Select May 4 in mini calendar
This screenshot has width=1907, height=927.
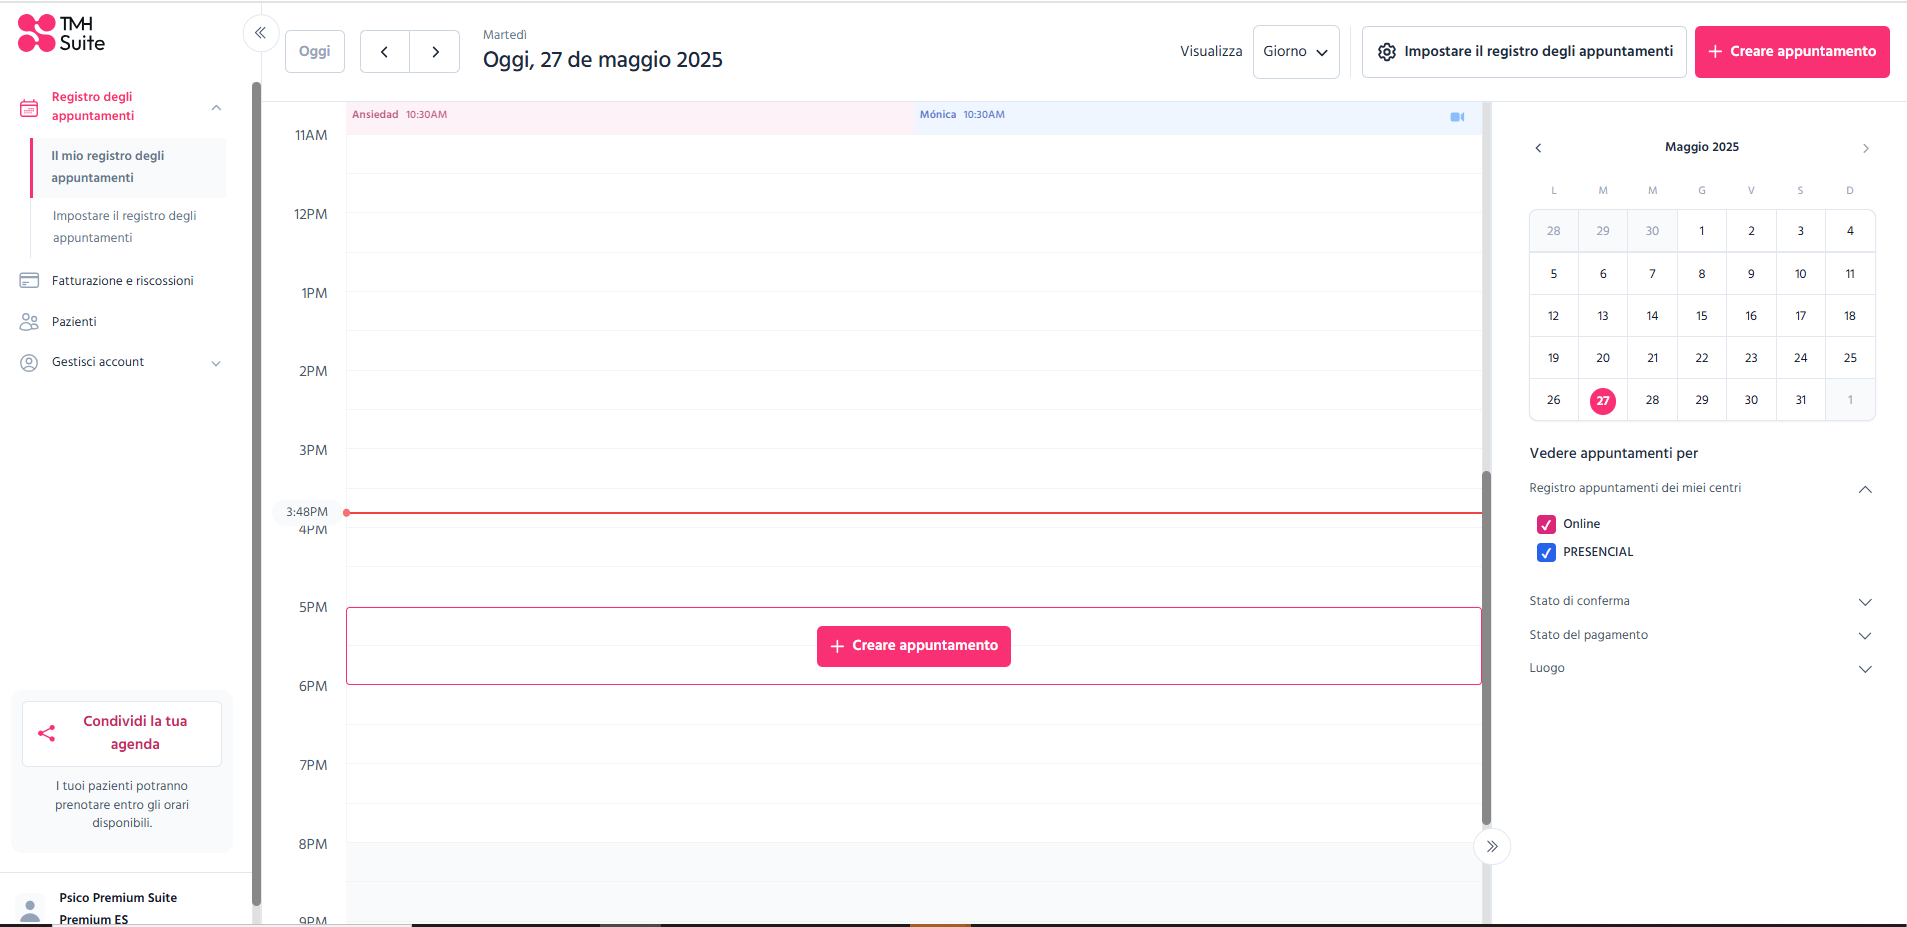click(1850, 231)
